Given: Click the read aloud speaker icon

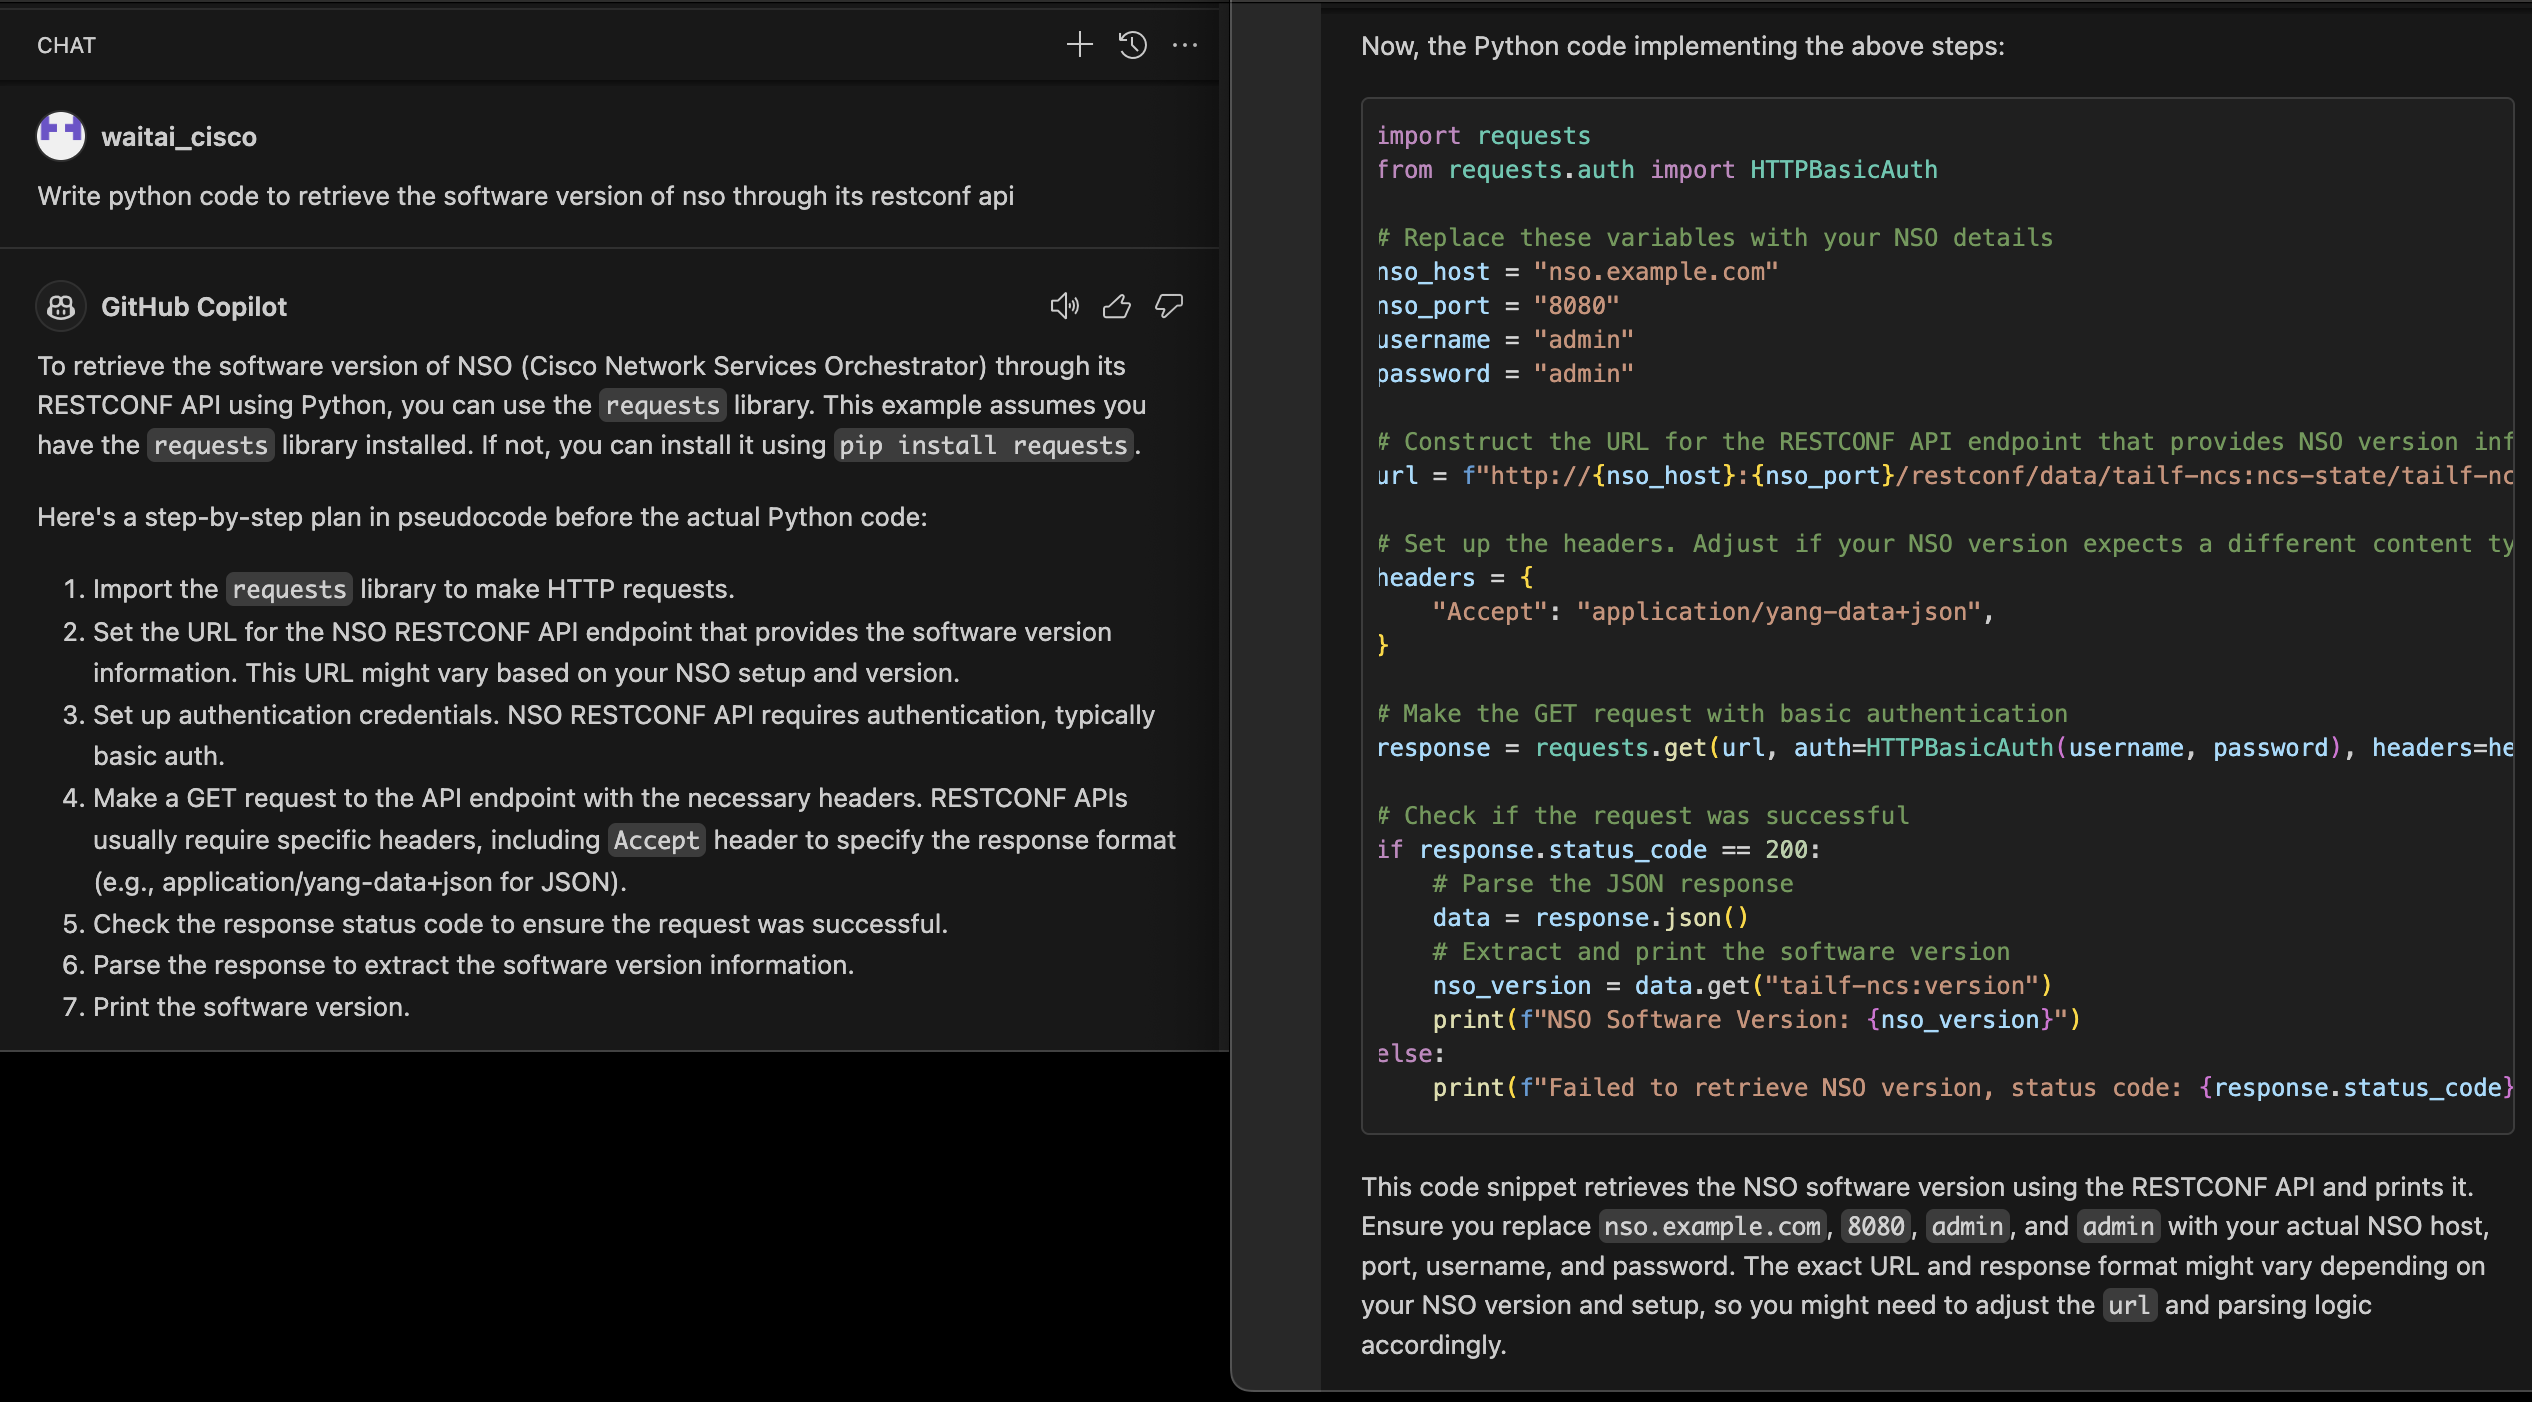Looking at the screenshot, I should coord(1064,306).
